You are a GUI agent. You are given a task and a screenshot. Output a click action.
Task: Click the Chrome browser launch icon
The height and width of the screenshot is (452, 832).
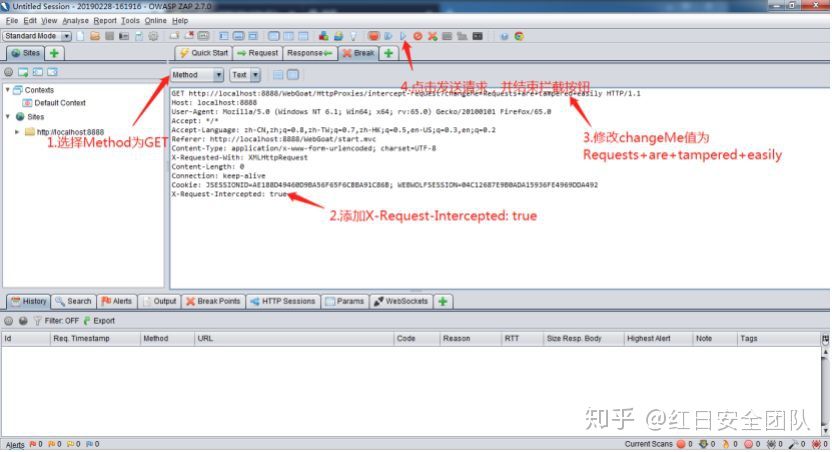point(519,36)
